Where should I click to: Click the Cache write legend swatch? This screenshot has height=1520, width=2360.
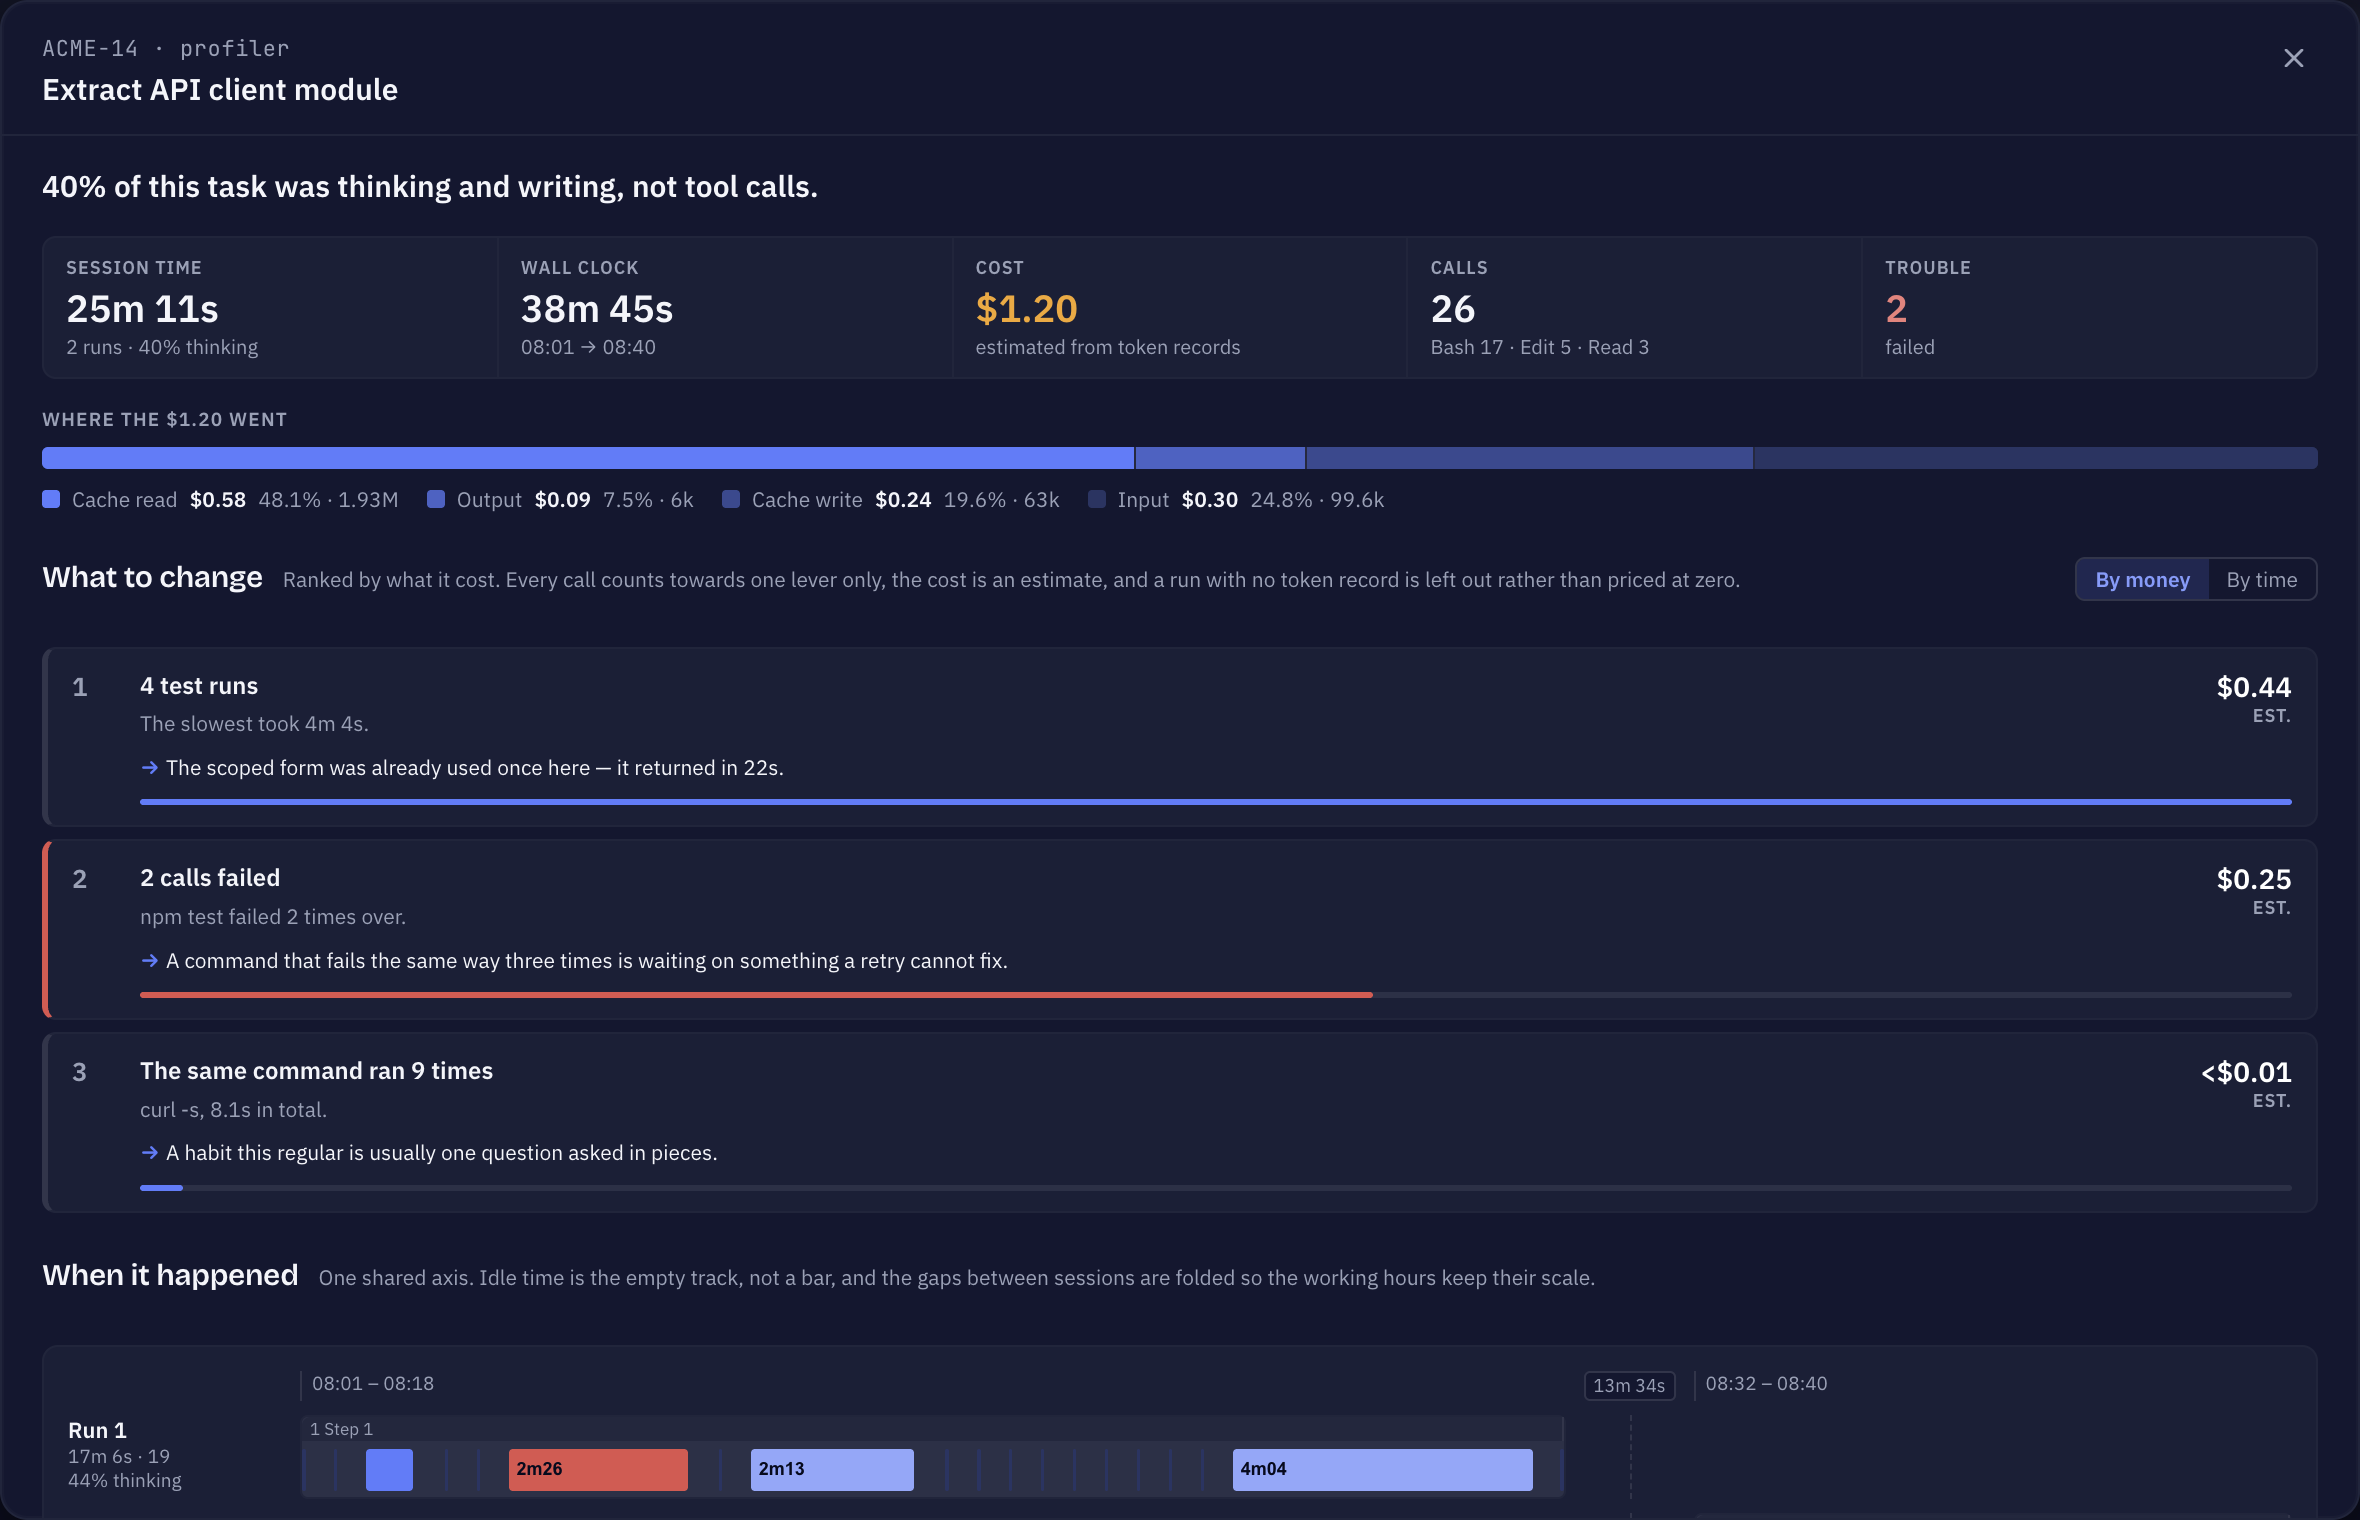coord(731,499)
